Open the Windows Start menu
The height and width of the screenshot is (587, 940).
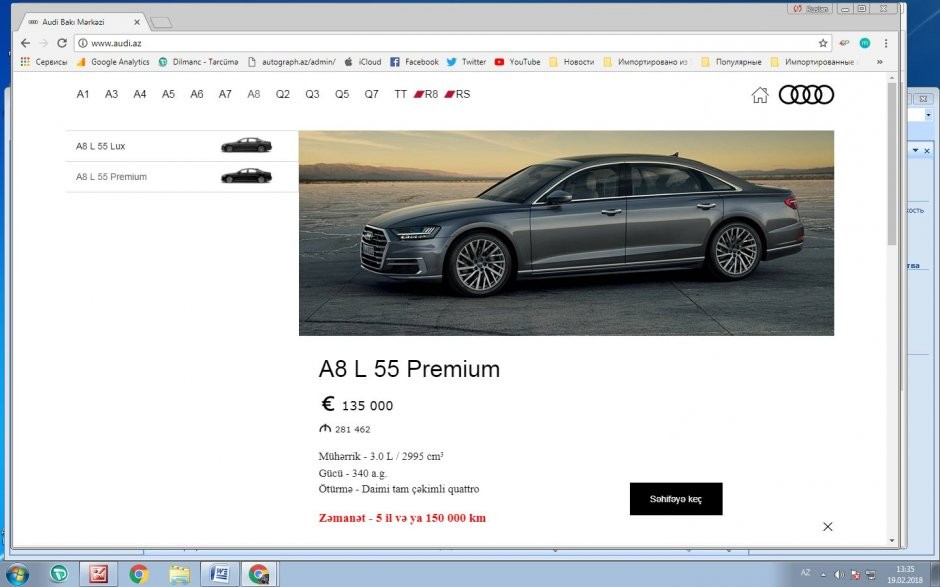point(18,574)
